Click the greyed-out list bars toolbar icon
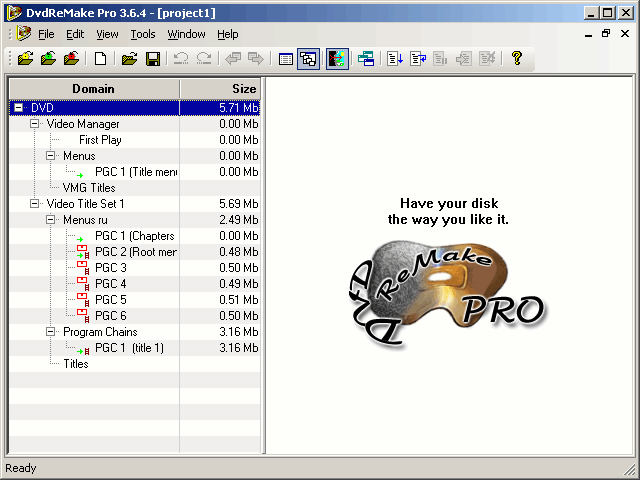640x480 pixels. (x=440, y=59)
